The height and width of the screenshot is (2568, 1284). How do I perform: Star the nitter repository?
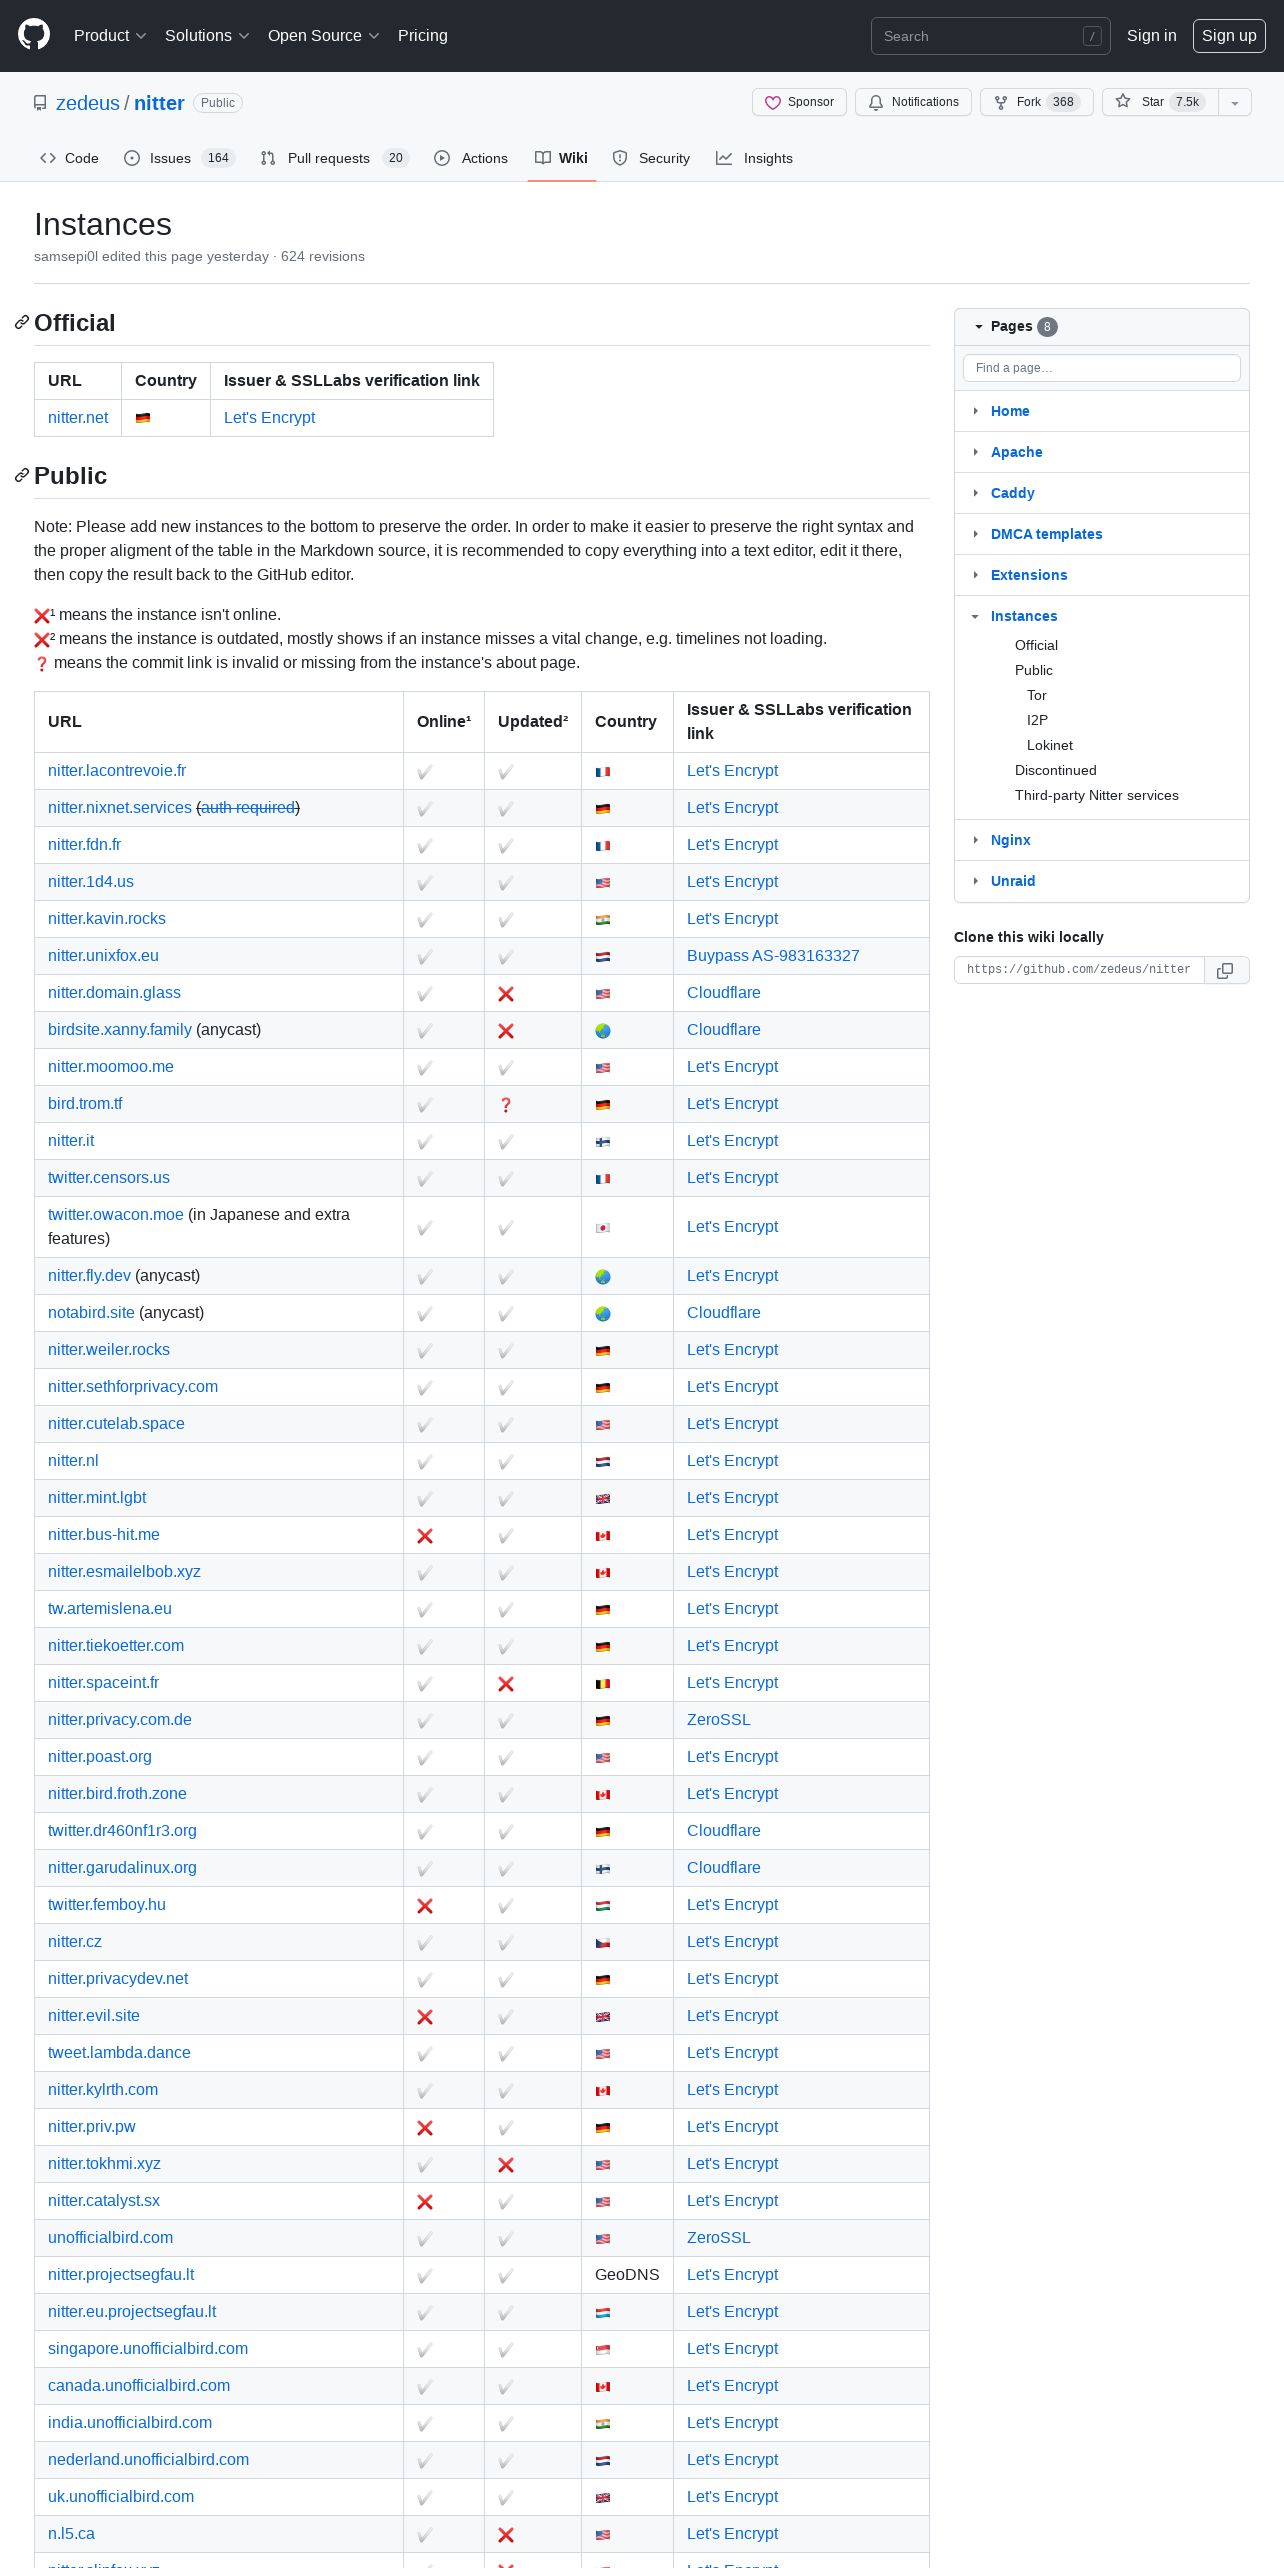click(1160, 102)
